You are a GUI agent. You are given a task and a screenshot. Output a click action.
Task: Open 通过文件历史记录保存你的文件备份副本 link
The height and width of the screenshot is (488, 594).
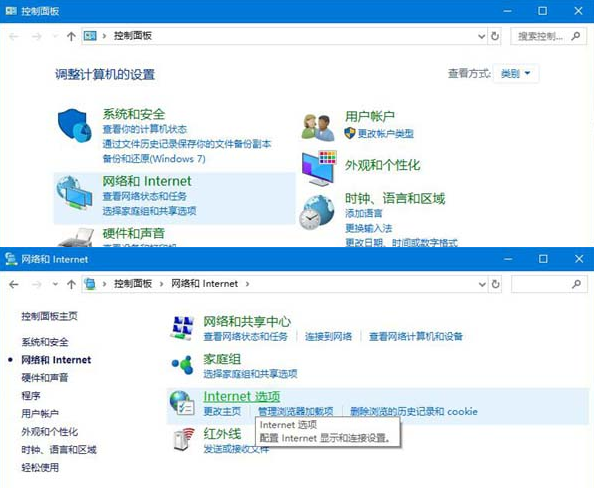pyautogui.click(x=187, y=144)
